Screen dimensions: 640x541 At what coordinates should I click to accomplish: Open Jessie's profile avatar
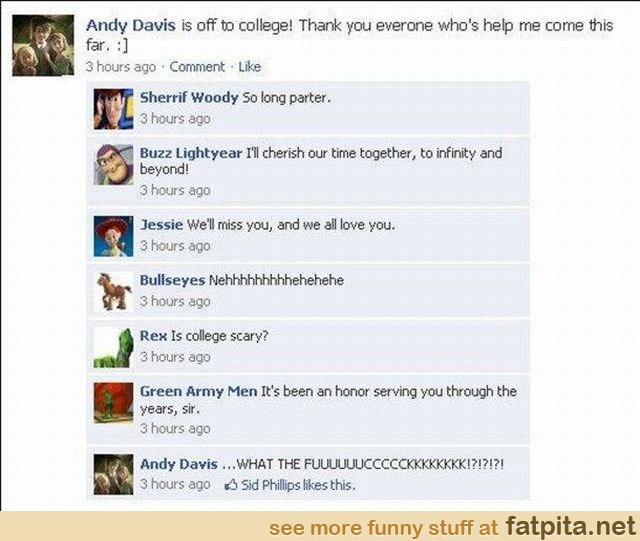(x=113, y=236)
